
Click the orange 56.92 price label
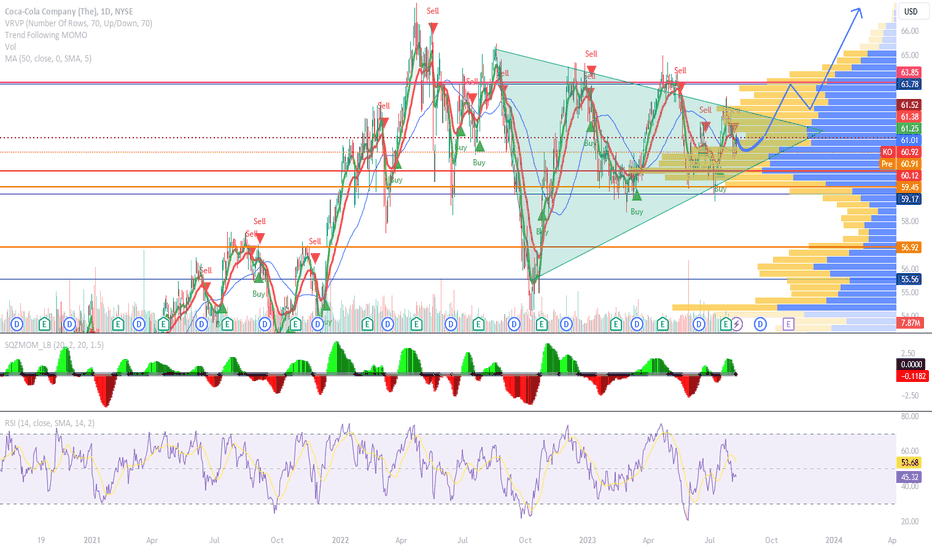909,247
